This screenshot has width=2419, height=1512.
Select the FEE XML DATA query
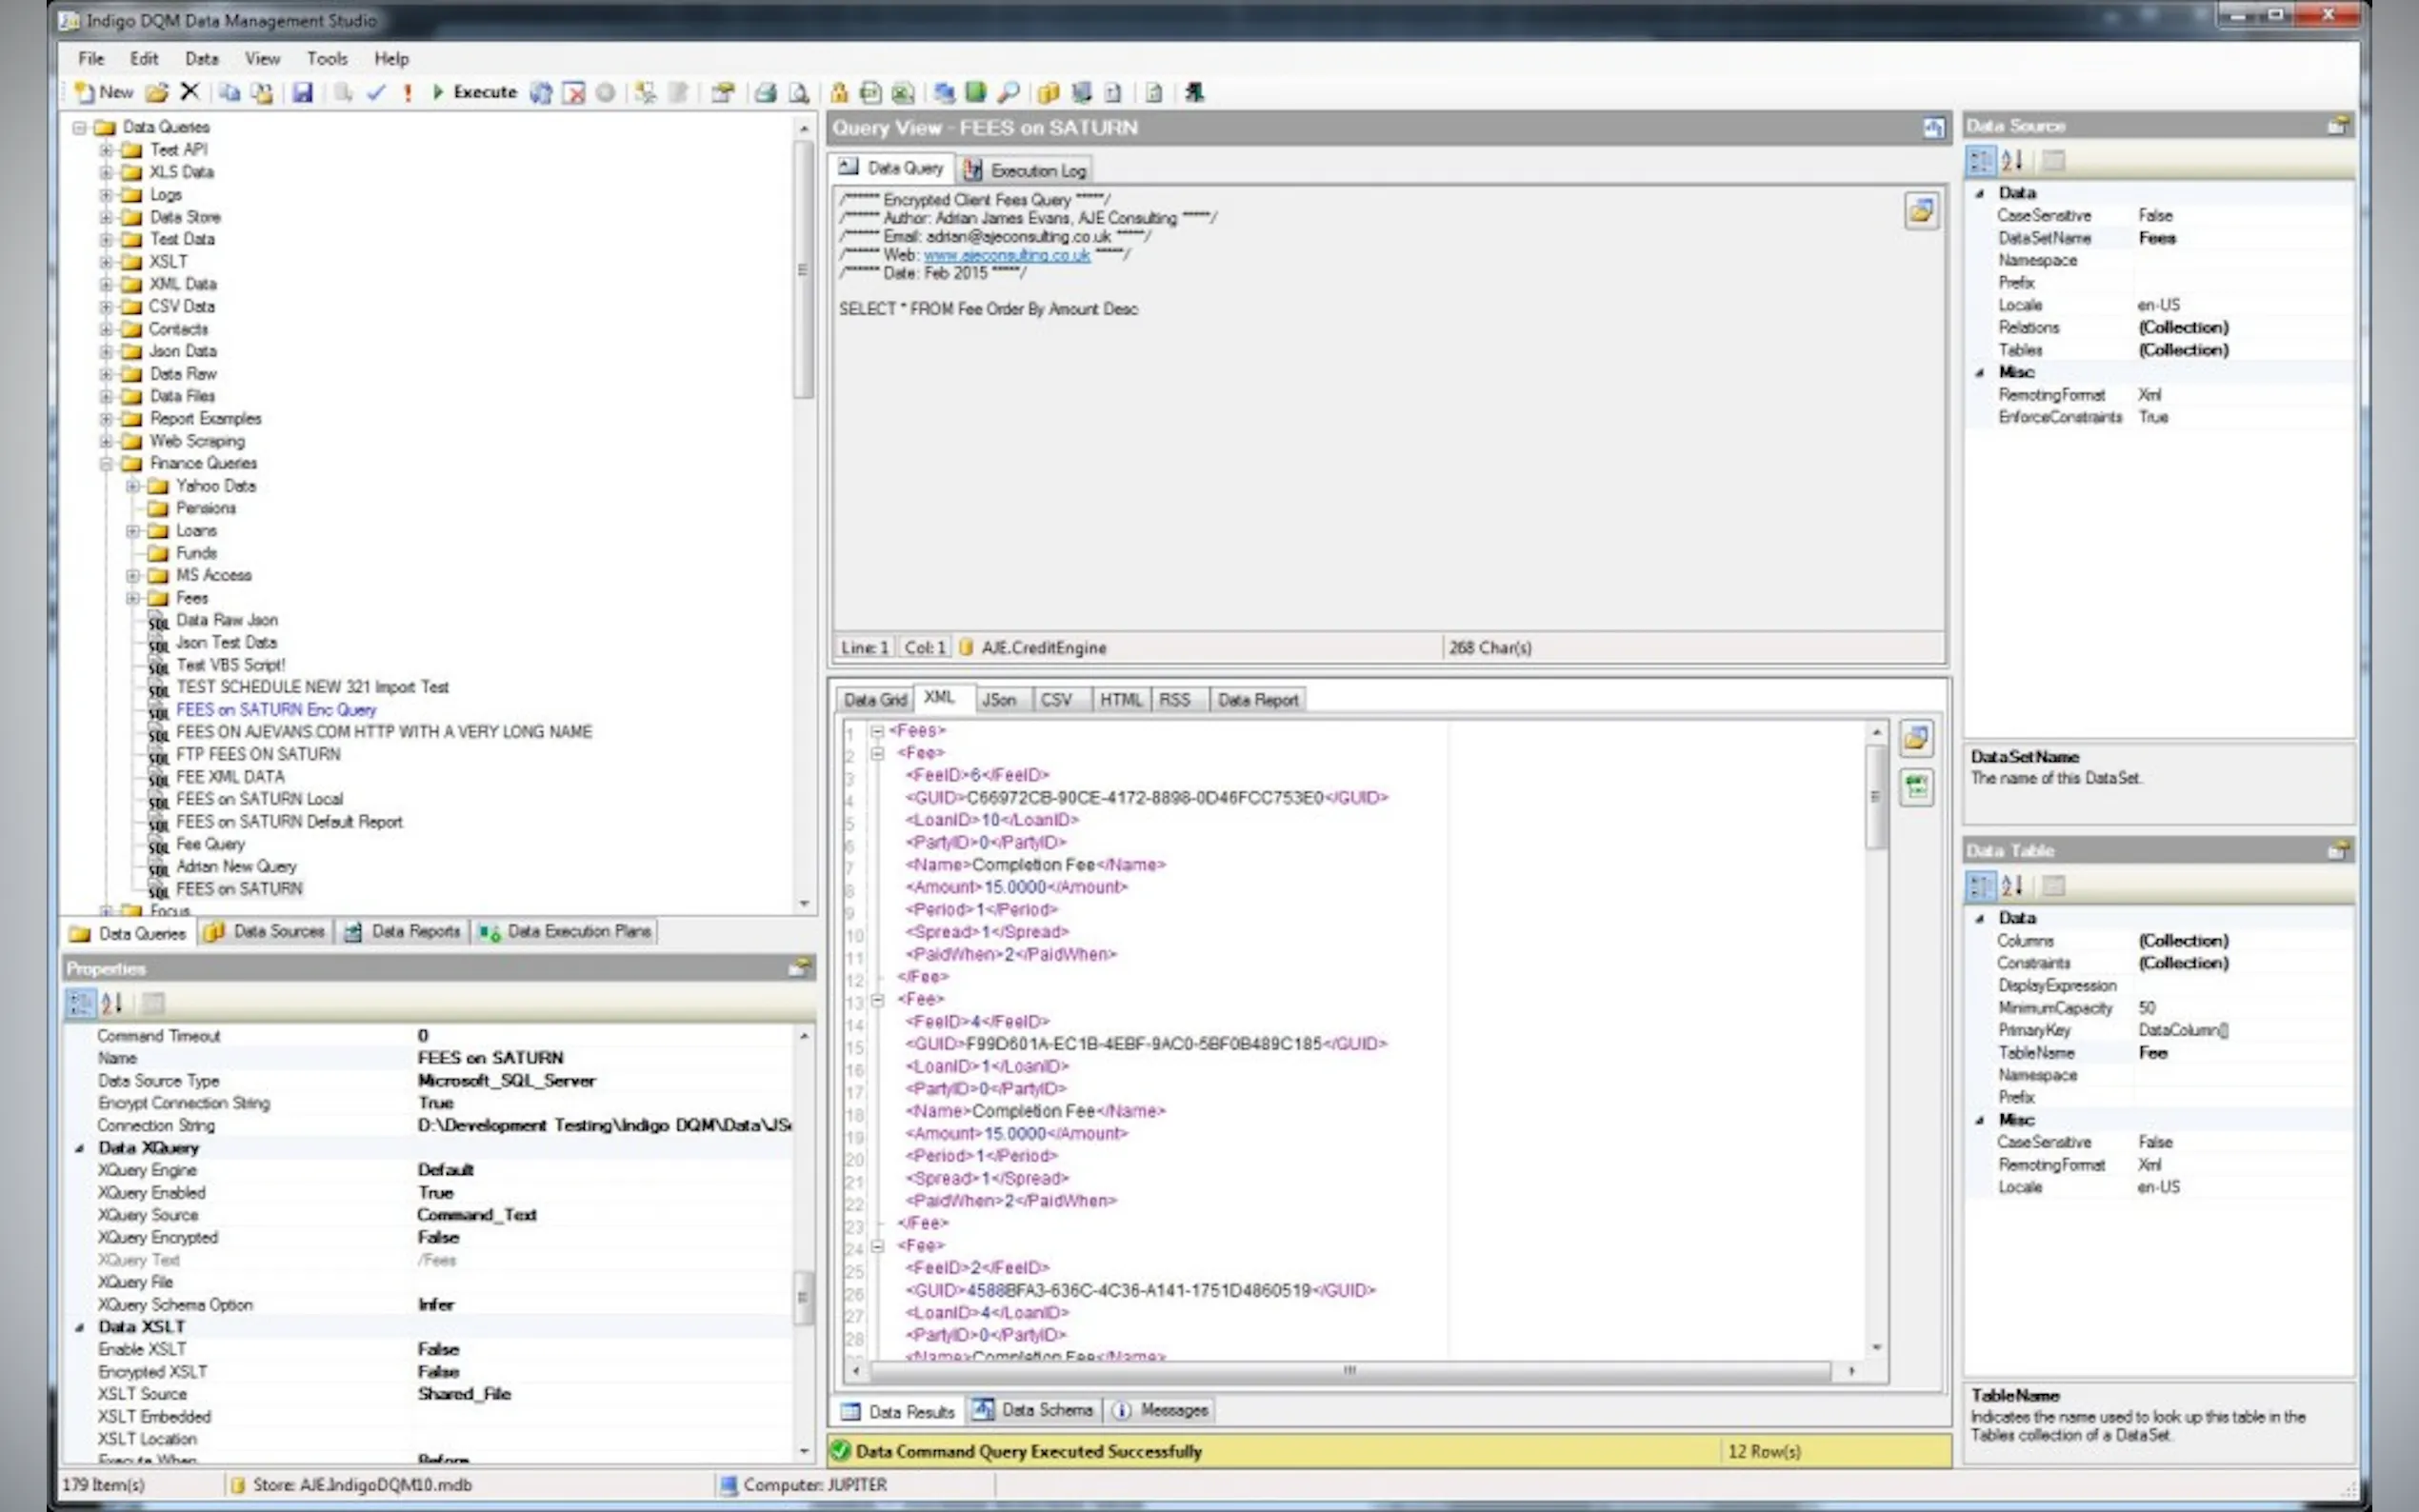point(230,777)
